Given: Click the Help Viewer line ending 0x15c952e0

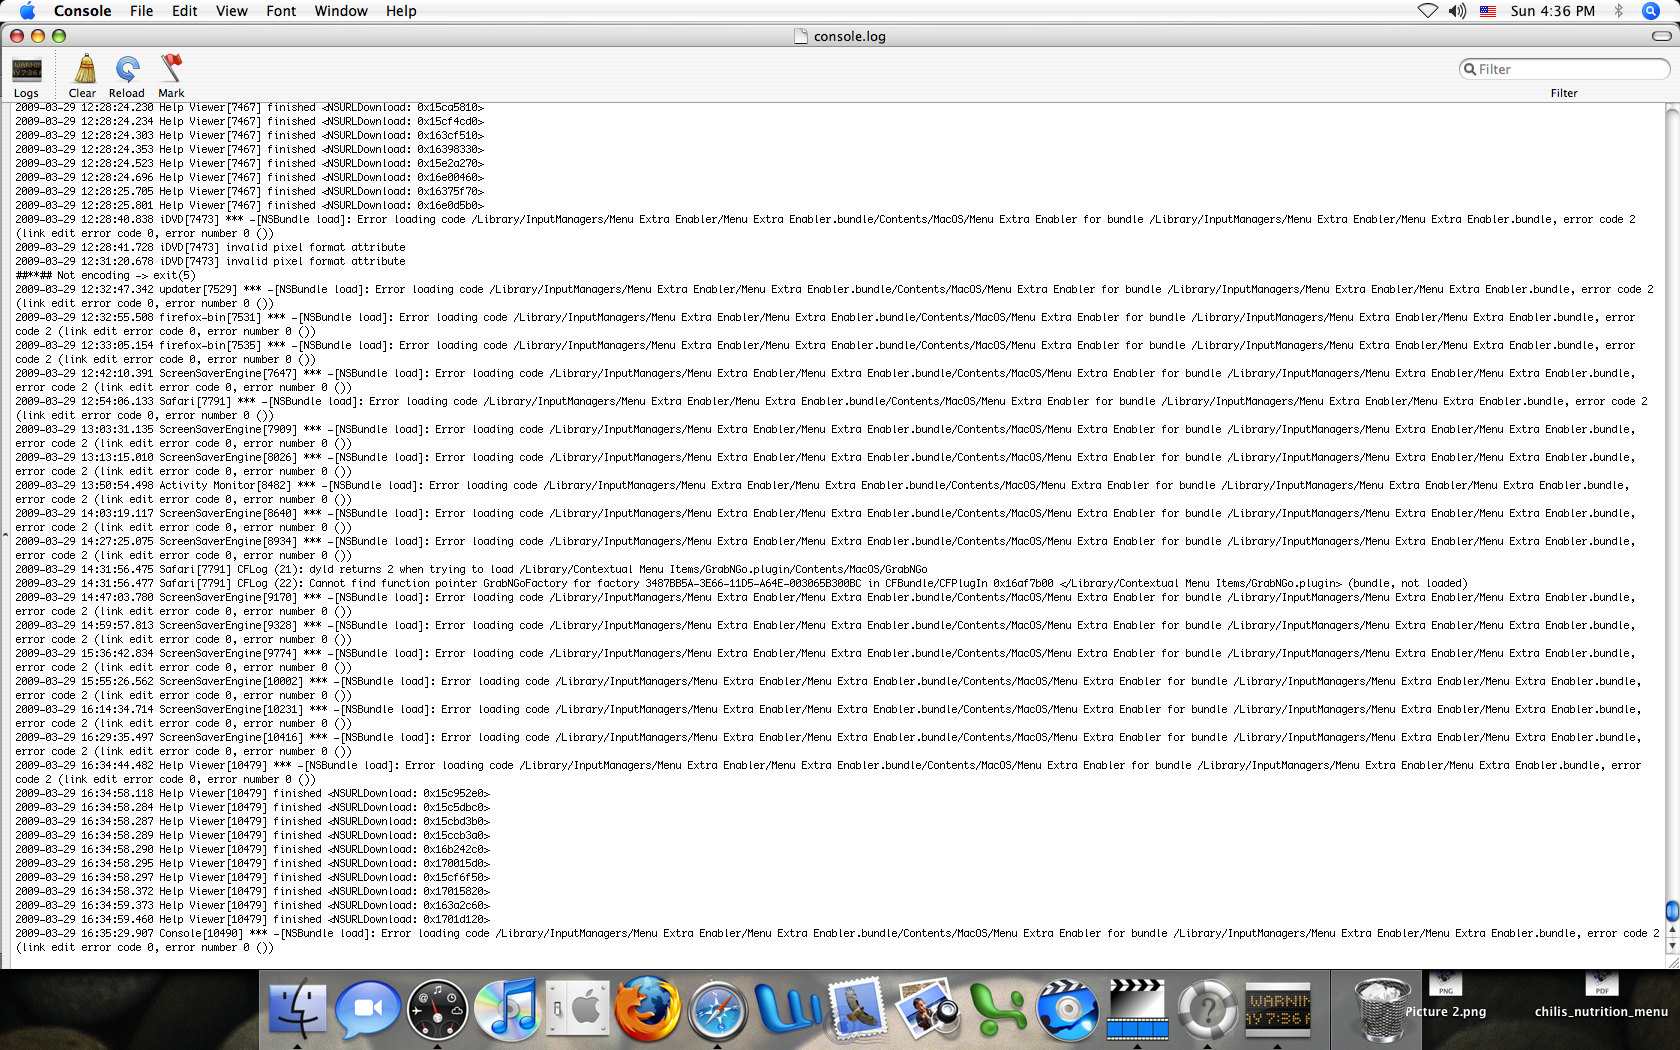Looking at the screenshot, I should click(x=252, y=793).
